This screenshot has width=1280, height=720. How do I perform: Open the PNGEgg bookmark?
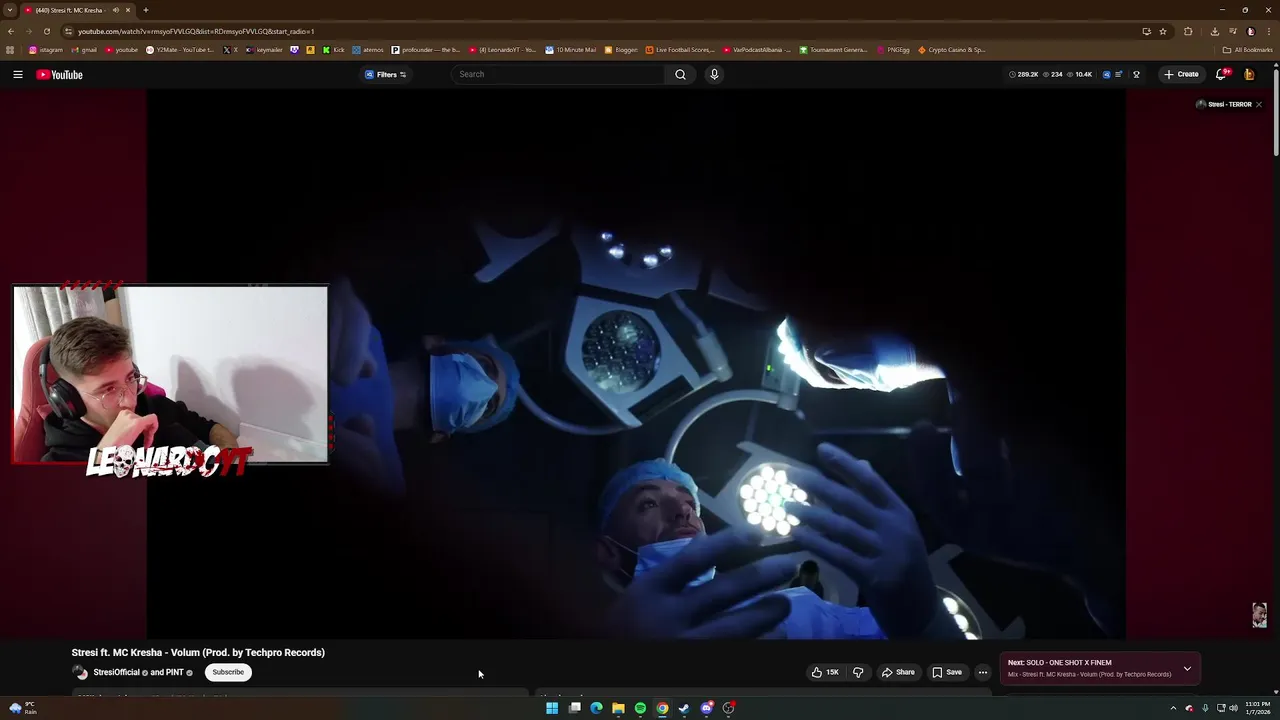[894, 49]
